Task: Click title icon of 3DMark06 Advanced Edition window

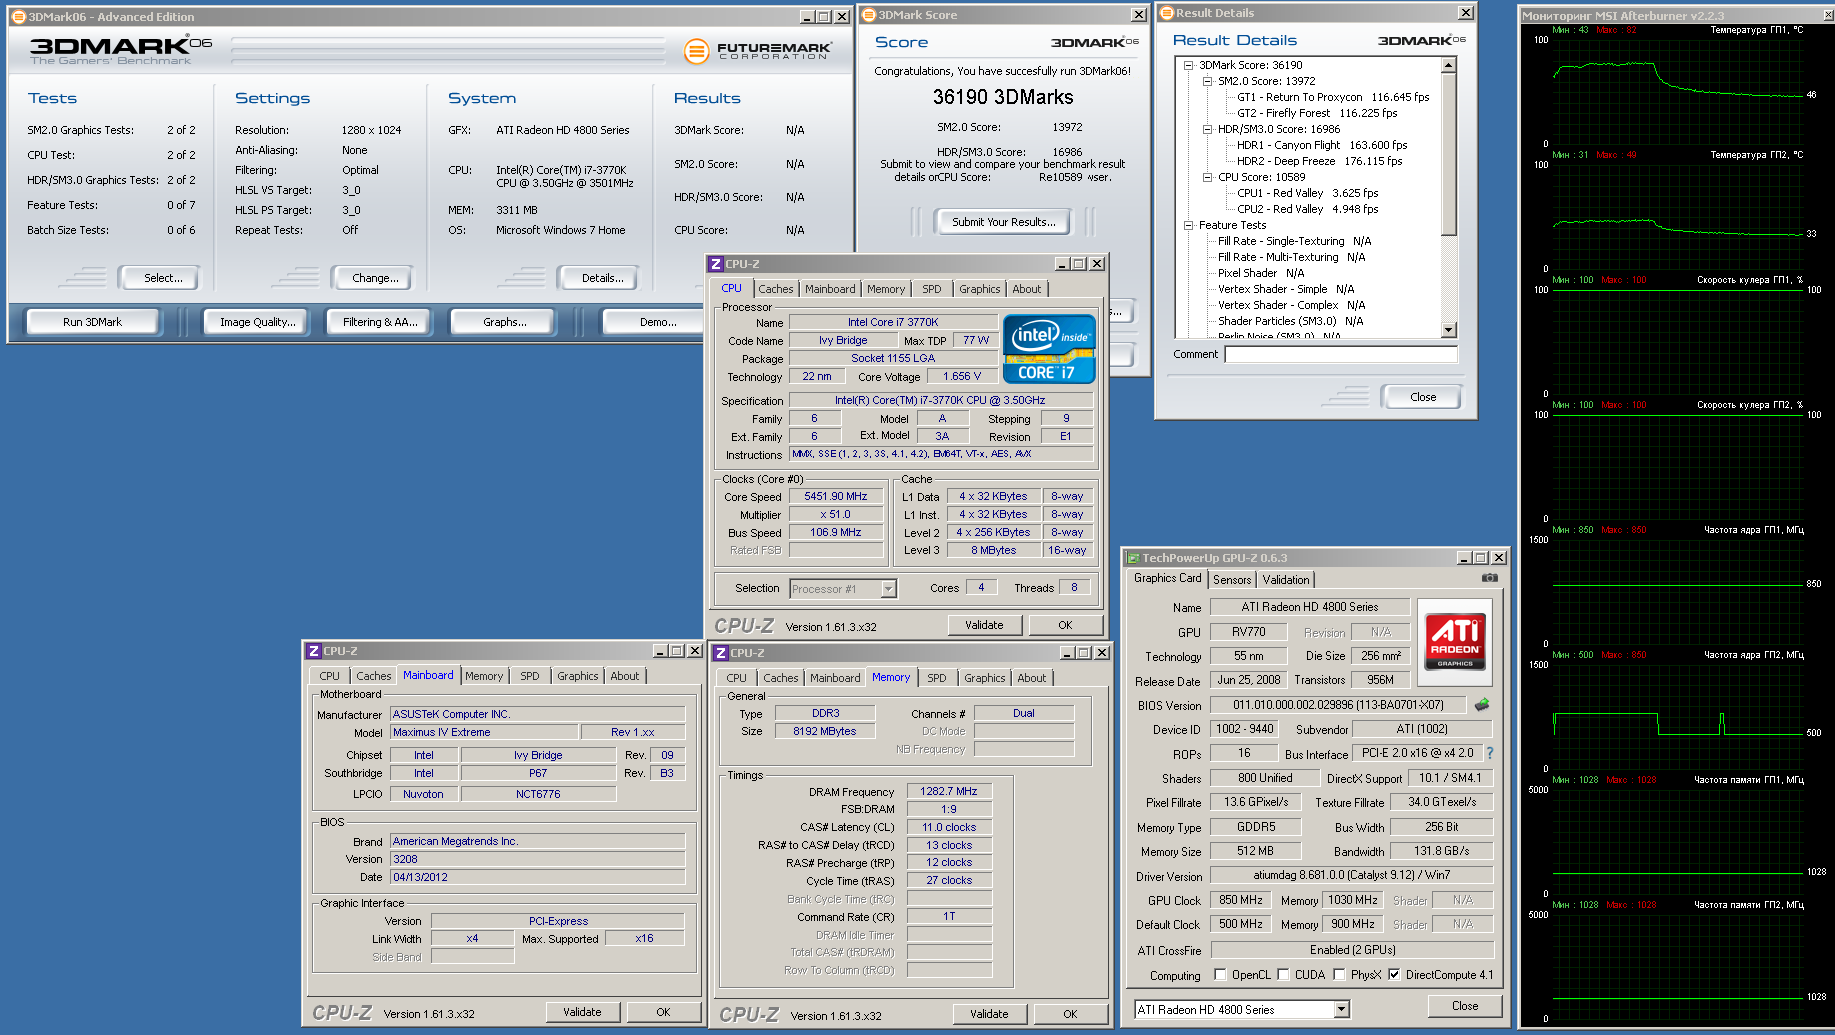Action: pyautogui.click(x=18, y=17)
